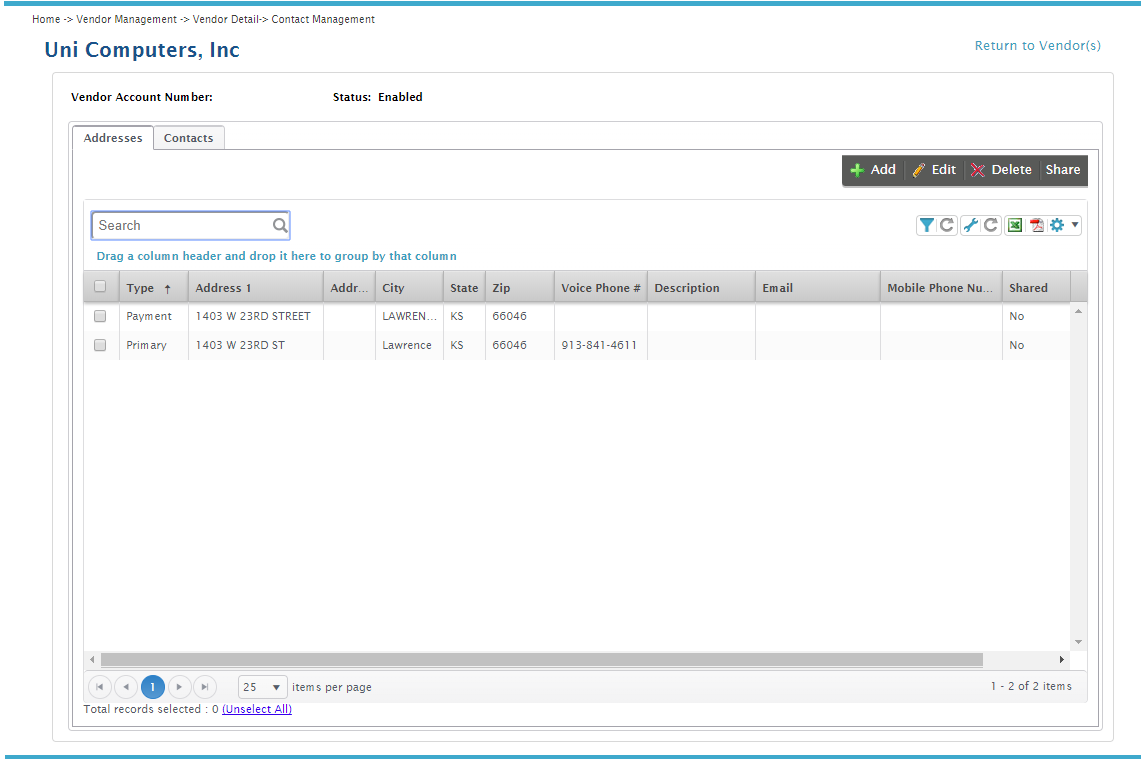Click the Edit button with the pencil icon
Screen dimensions: 1141x759
[934, 170]
